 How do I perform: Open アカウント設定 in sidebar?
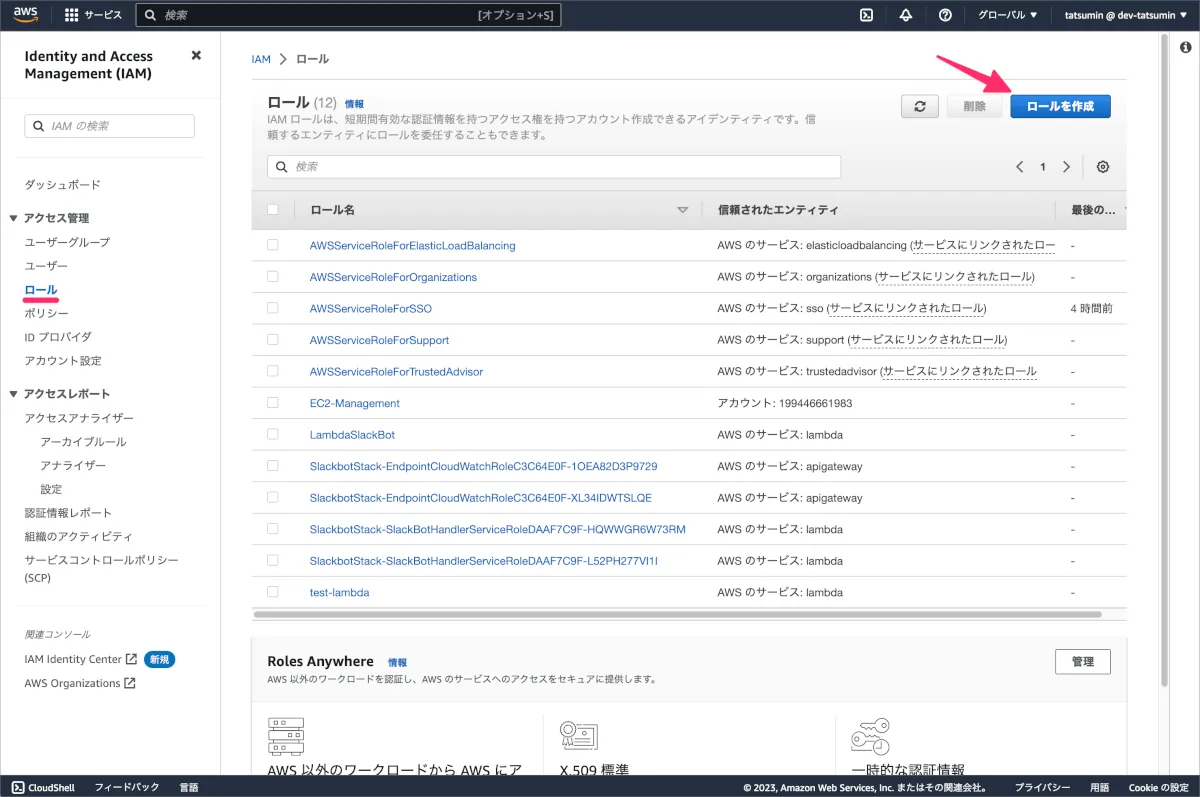click(63, 361)
